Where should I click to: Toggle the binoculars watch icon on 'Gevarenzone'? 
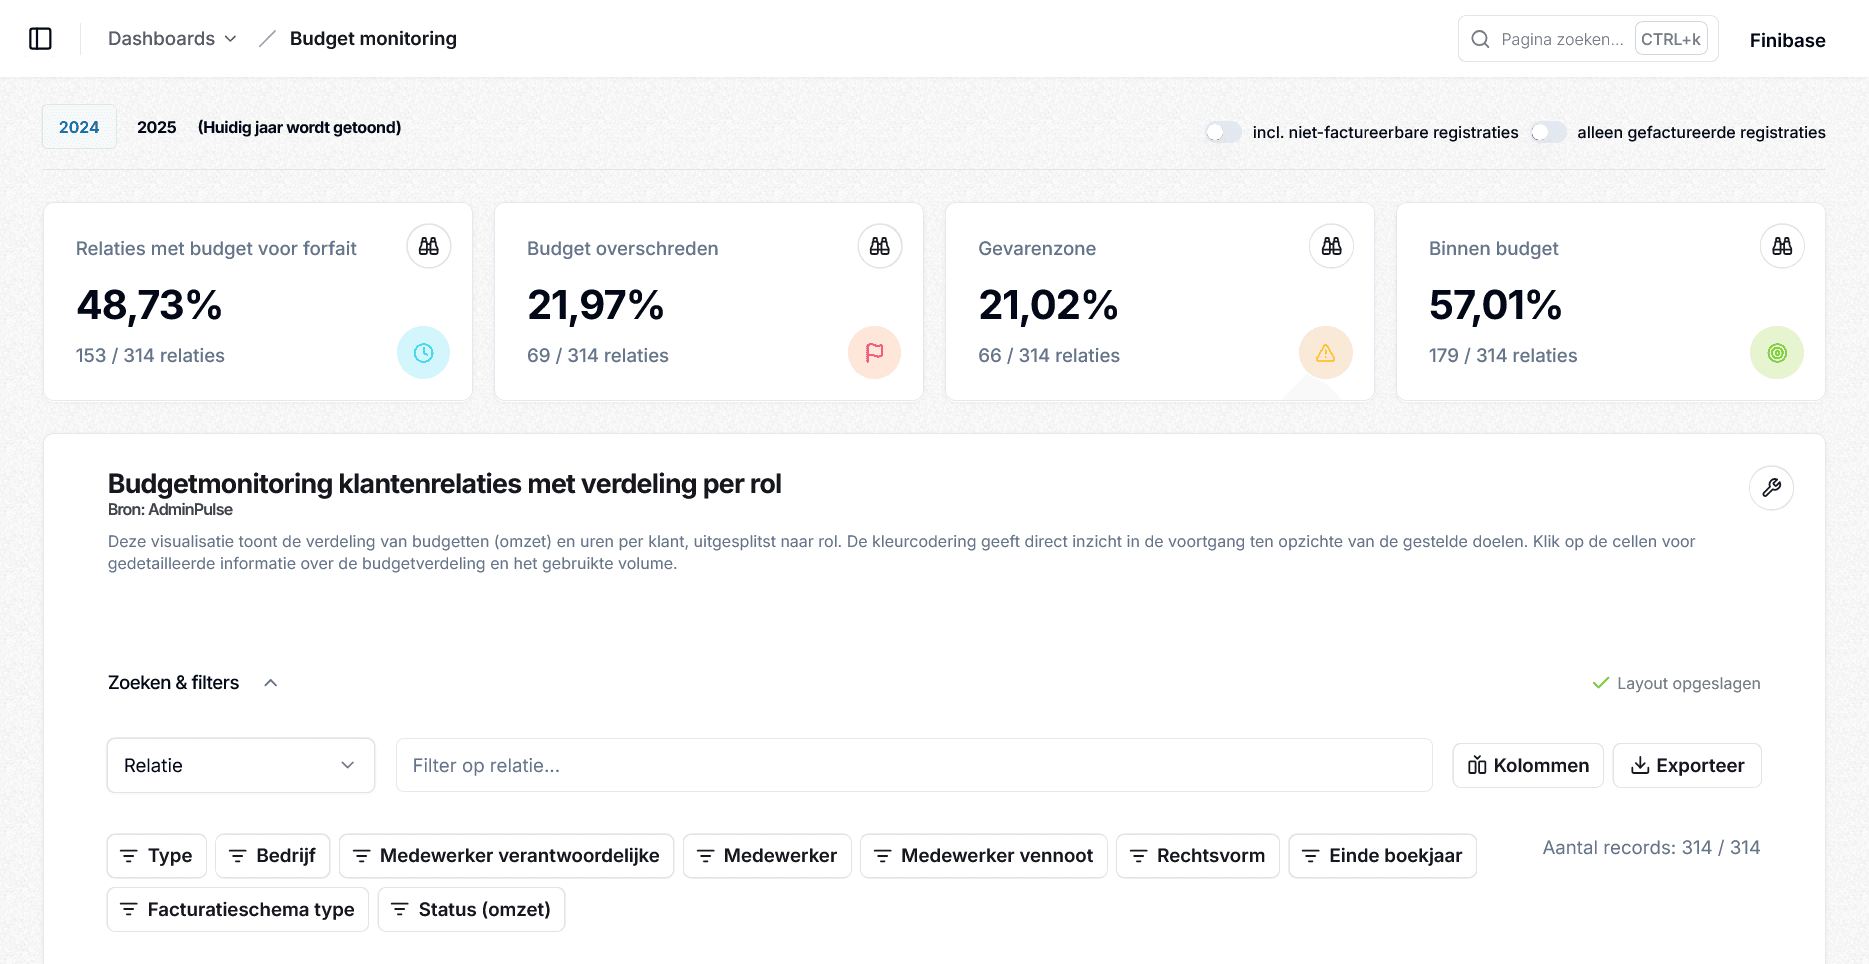(1330, 246)
